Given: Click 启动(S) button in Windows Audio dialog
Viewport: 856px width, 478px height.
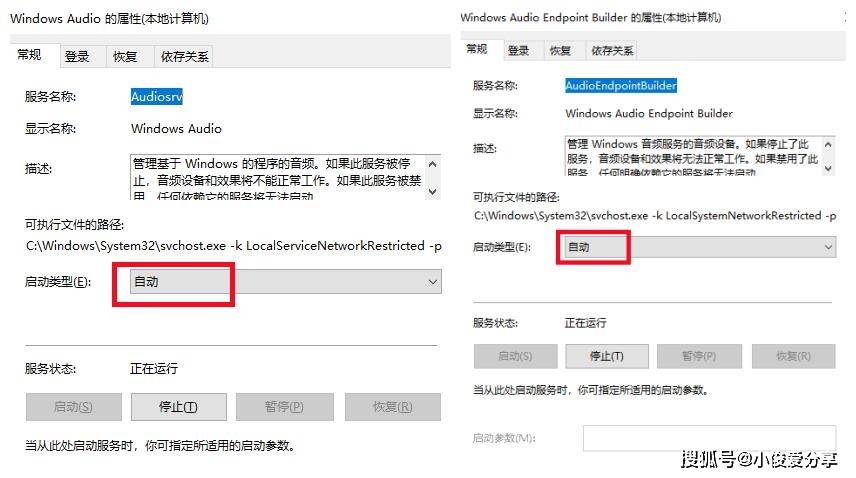Looking at the screenshot, I should click(74, 407).
